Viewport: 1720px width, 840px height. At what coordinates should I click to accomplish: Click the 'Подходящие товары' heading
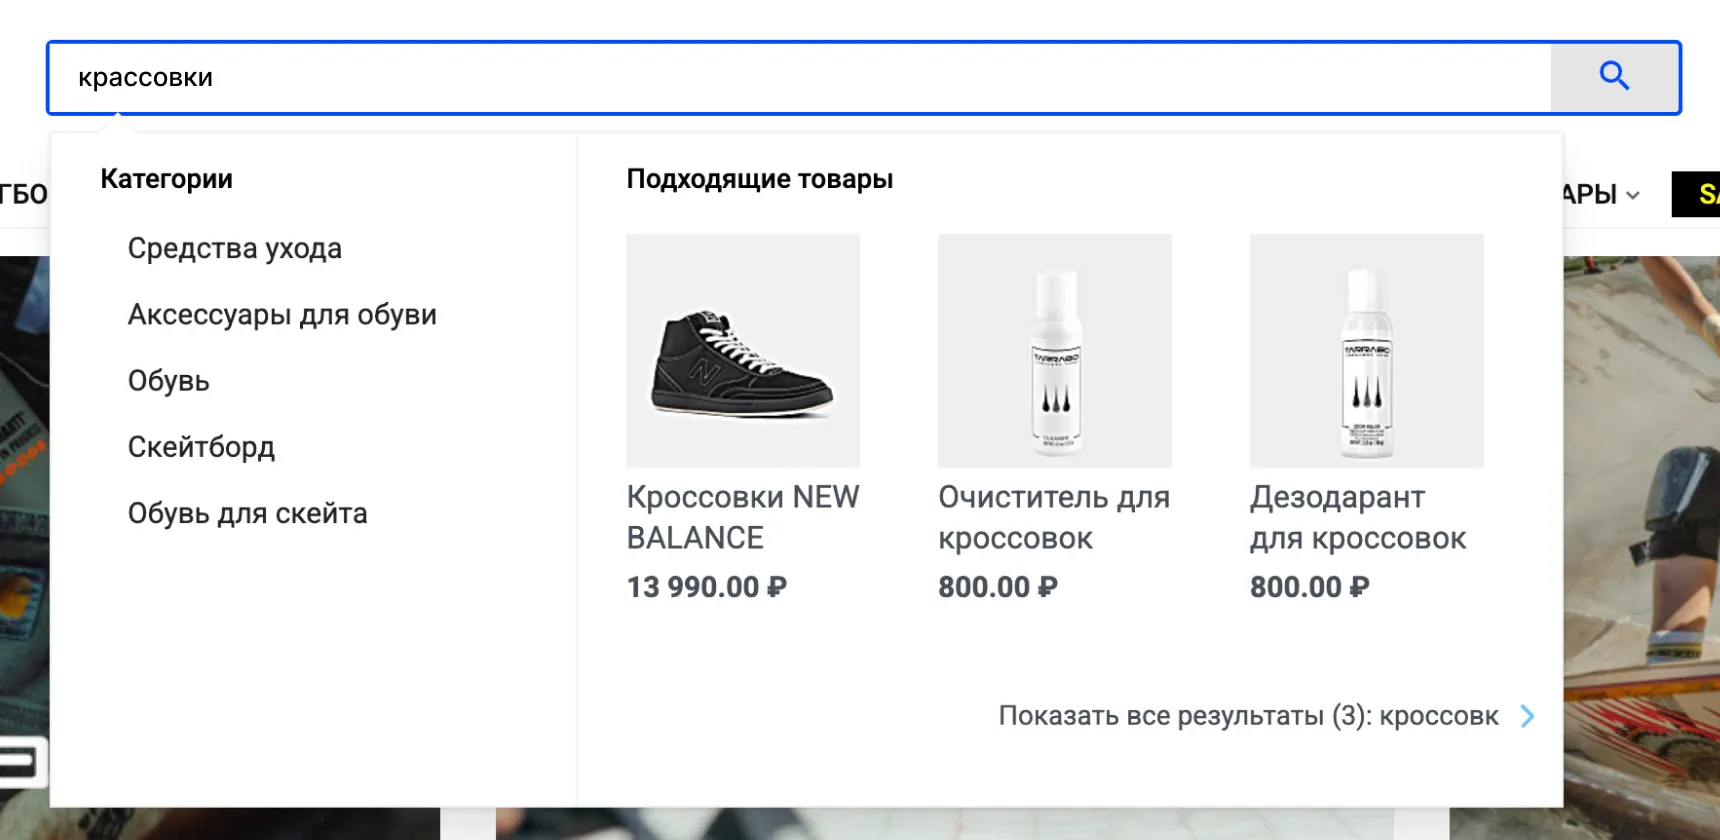[x=760, y=179]
